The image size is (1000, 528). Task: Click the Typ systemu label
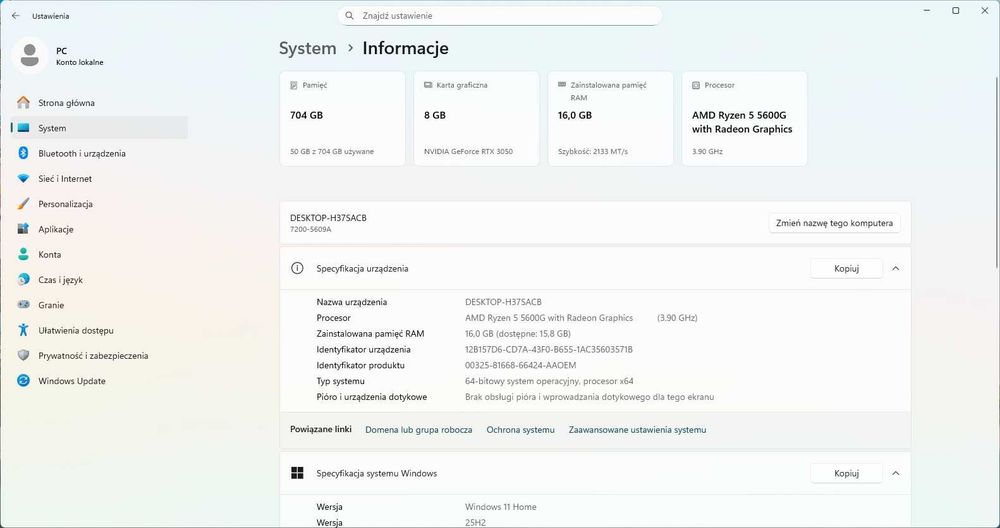(341, 381)
